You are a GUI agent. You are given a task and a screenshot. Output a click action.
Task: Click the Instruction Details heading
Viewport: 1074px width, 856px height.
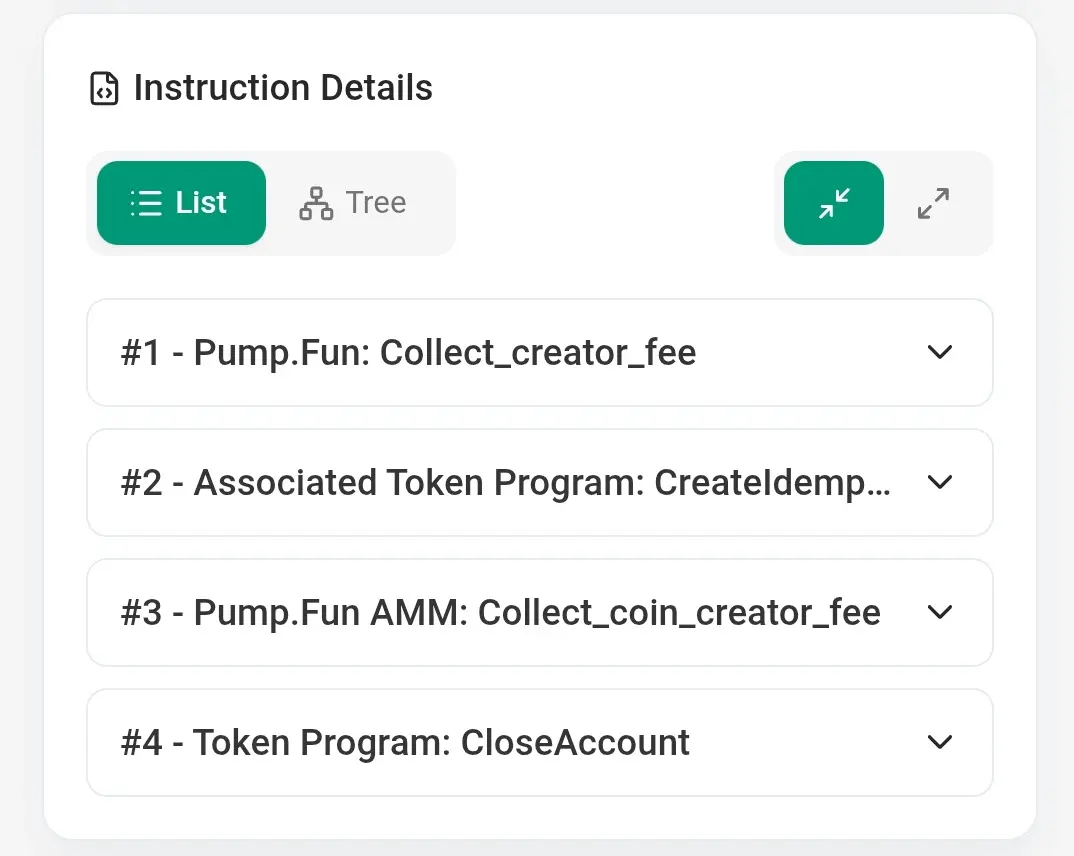click(x=283, y=88)
